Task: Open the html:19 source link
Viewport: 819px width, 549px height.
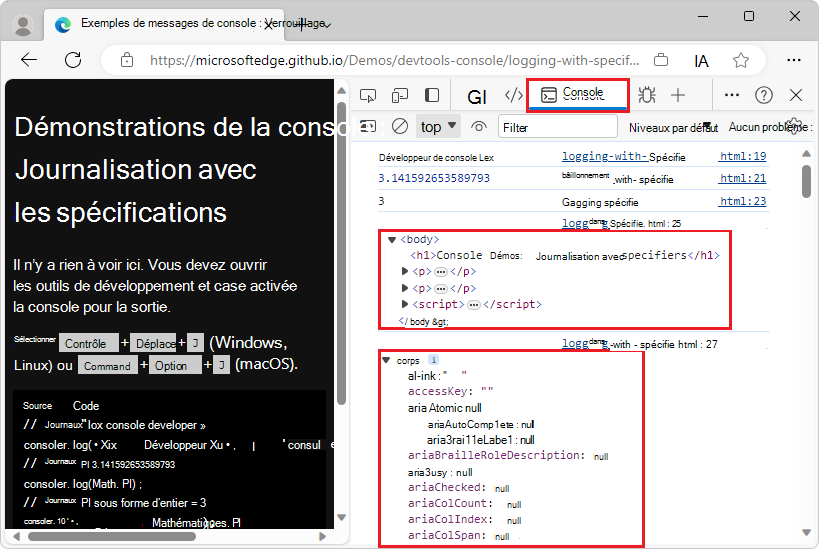Action: (x=742, y=156)
